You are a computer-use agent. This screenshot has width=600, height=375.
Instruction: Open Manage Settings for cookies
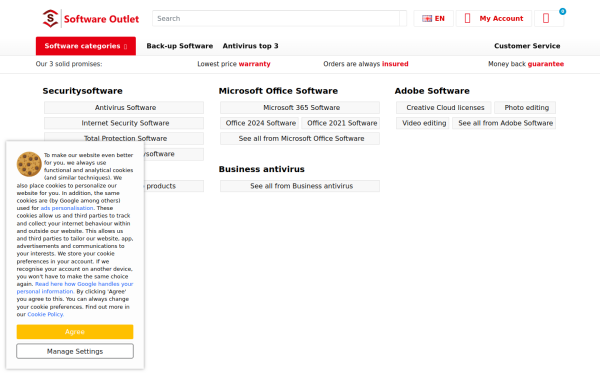pos(75,351)
